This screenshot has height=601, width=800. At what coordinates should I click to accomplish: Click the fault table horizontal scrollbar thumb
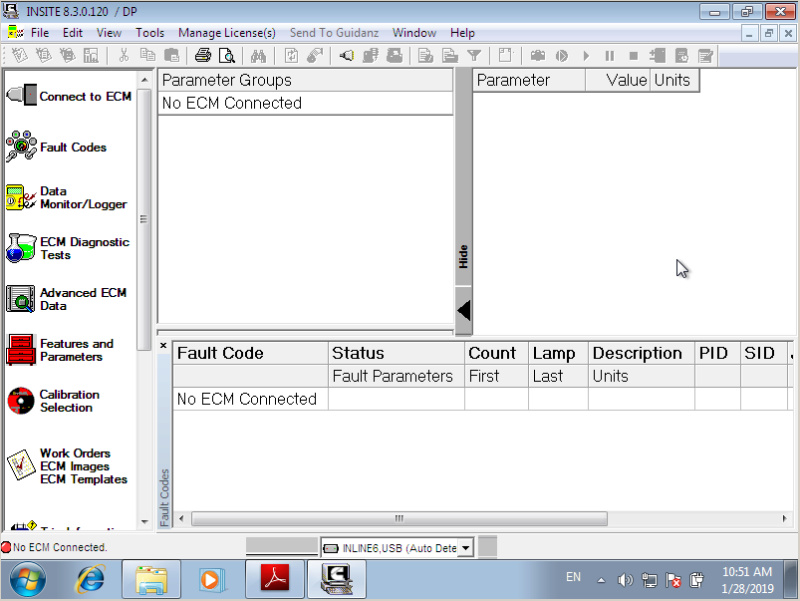[399, 518]
